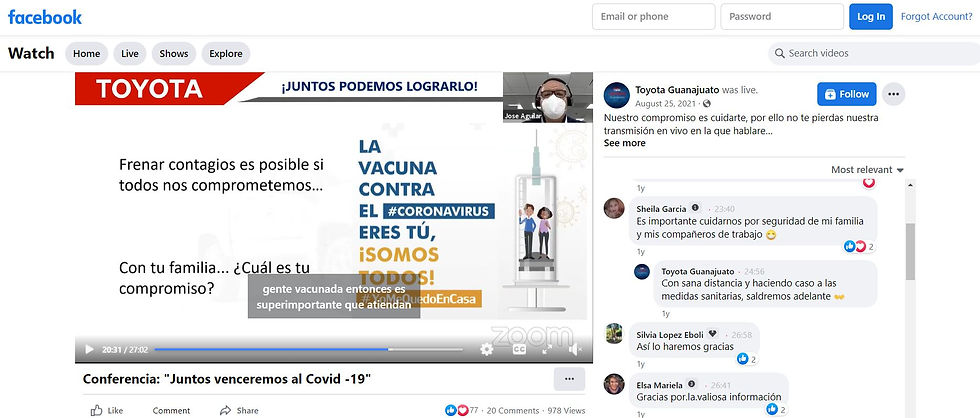View reactions on Sheila Garcia's comment
980x418 pixels.
click(859, 247)
